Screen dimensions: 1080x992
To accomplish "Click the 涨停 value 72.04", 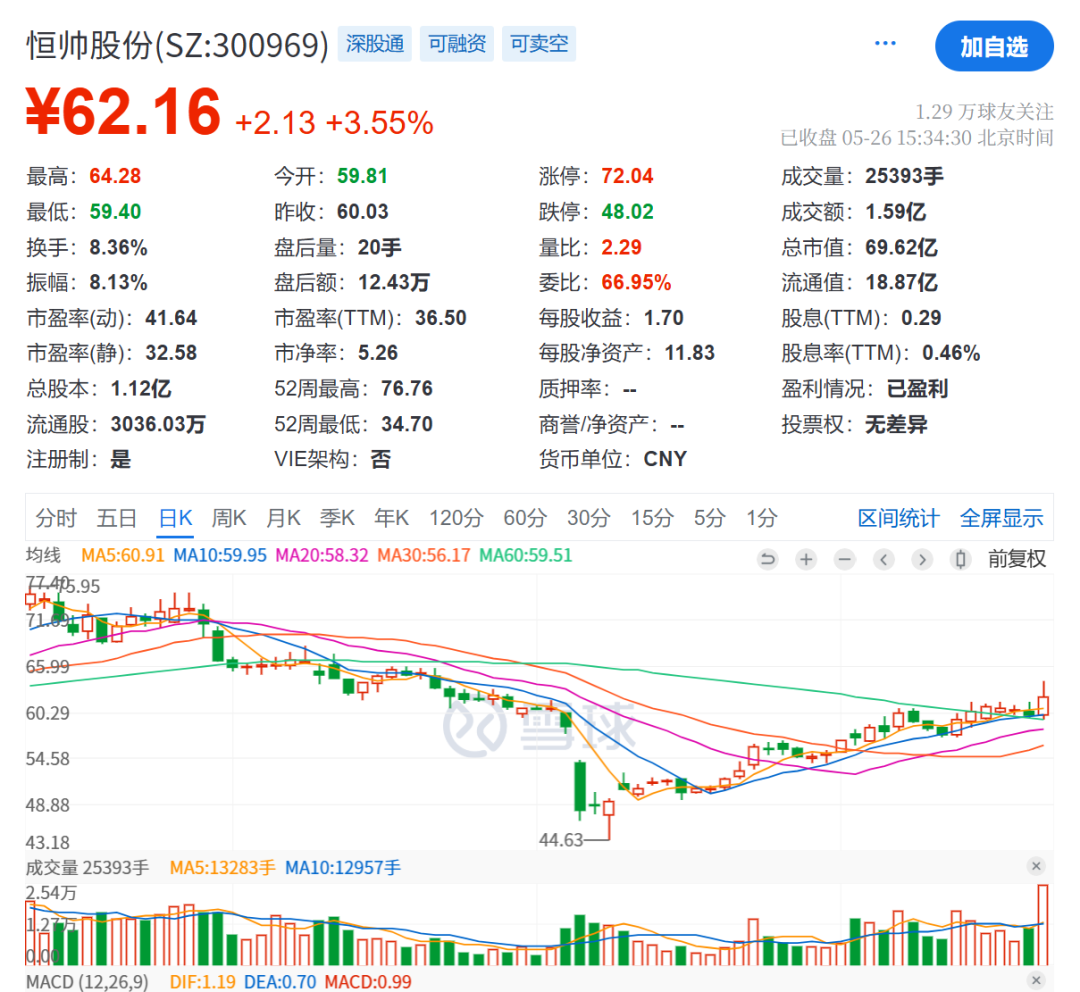I will (627, 176).
